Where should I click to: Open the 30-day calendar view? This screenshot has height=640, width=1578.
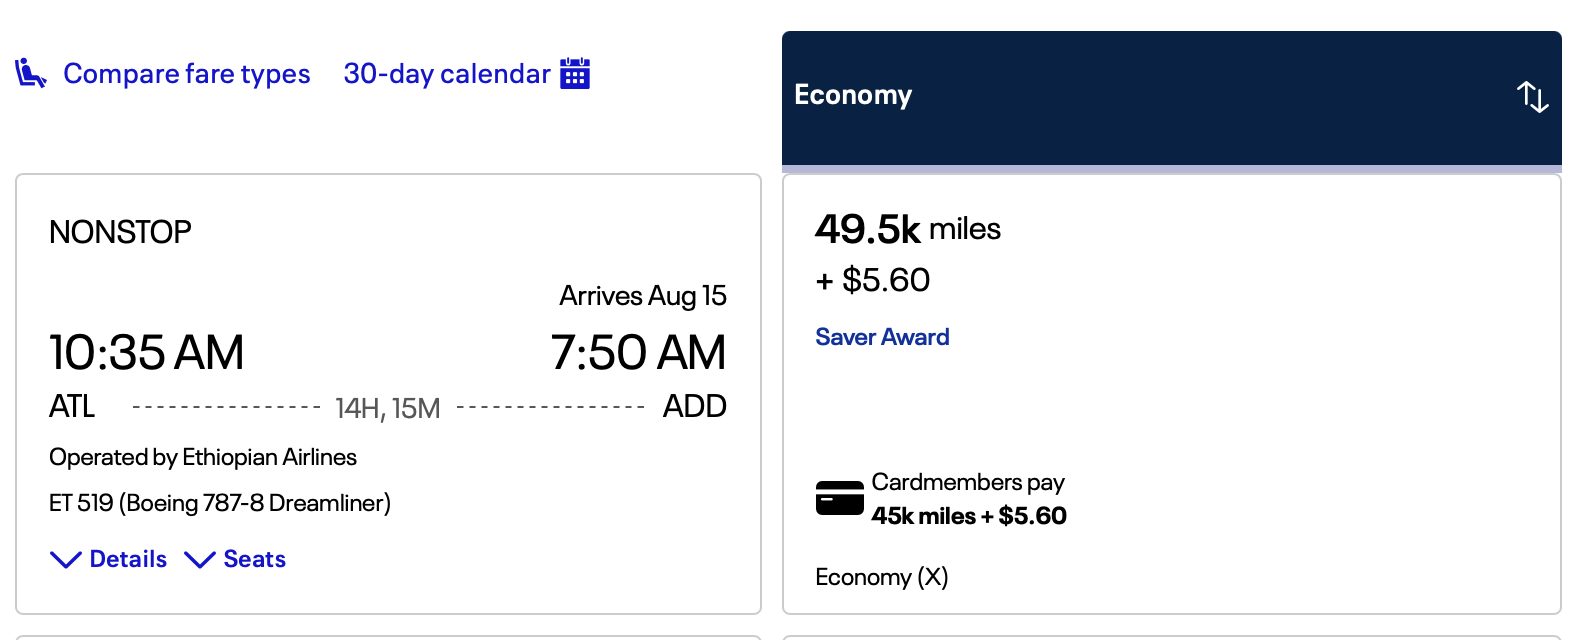click(446, 72)
